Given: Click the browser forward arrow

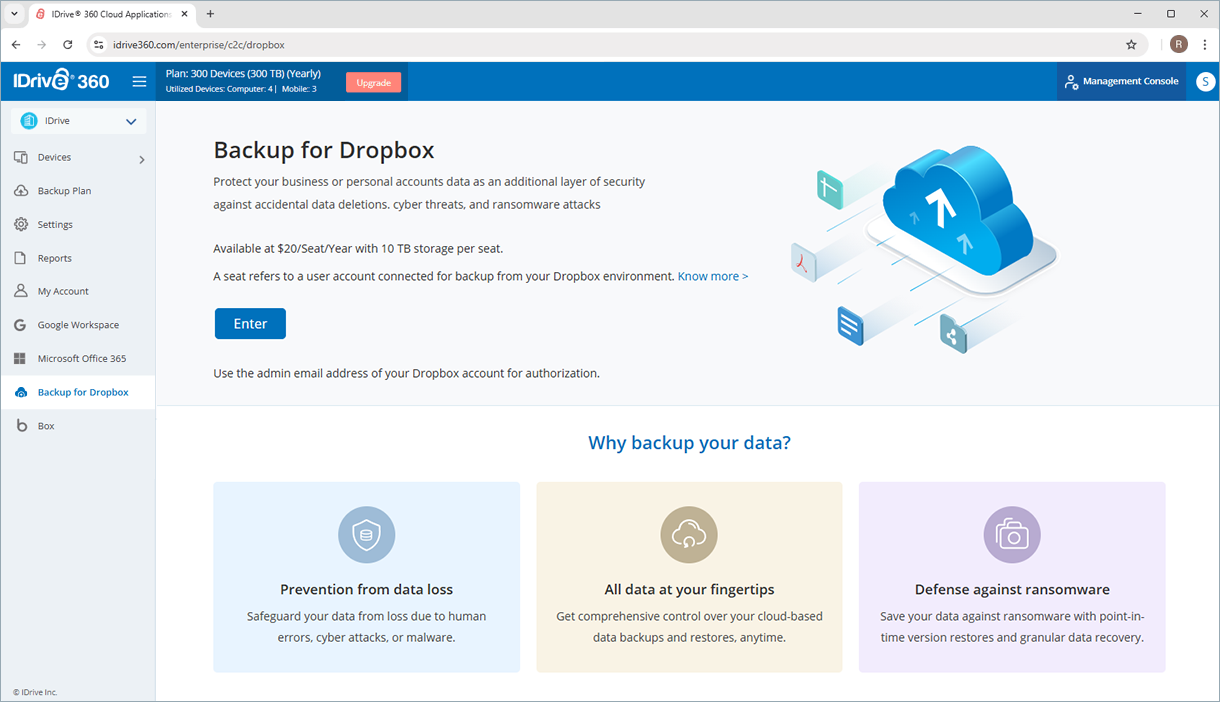Looking at the screenshot, I should [x=42, y=45].
